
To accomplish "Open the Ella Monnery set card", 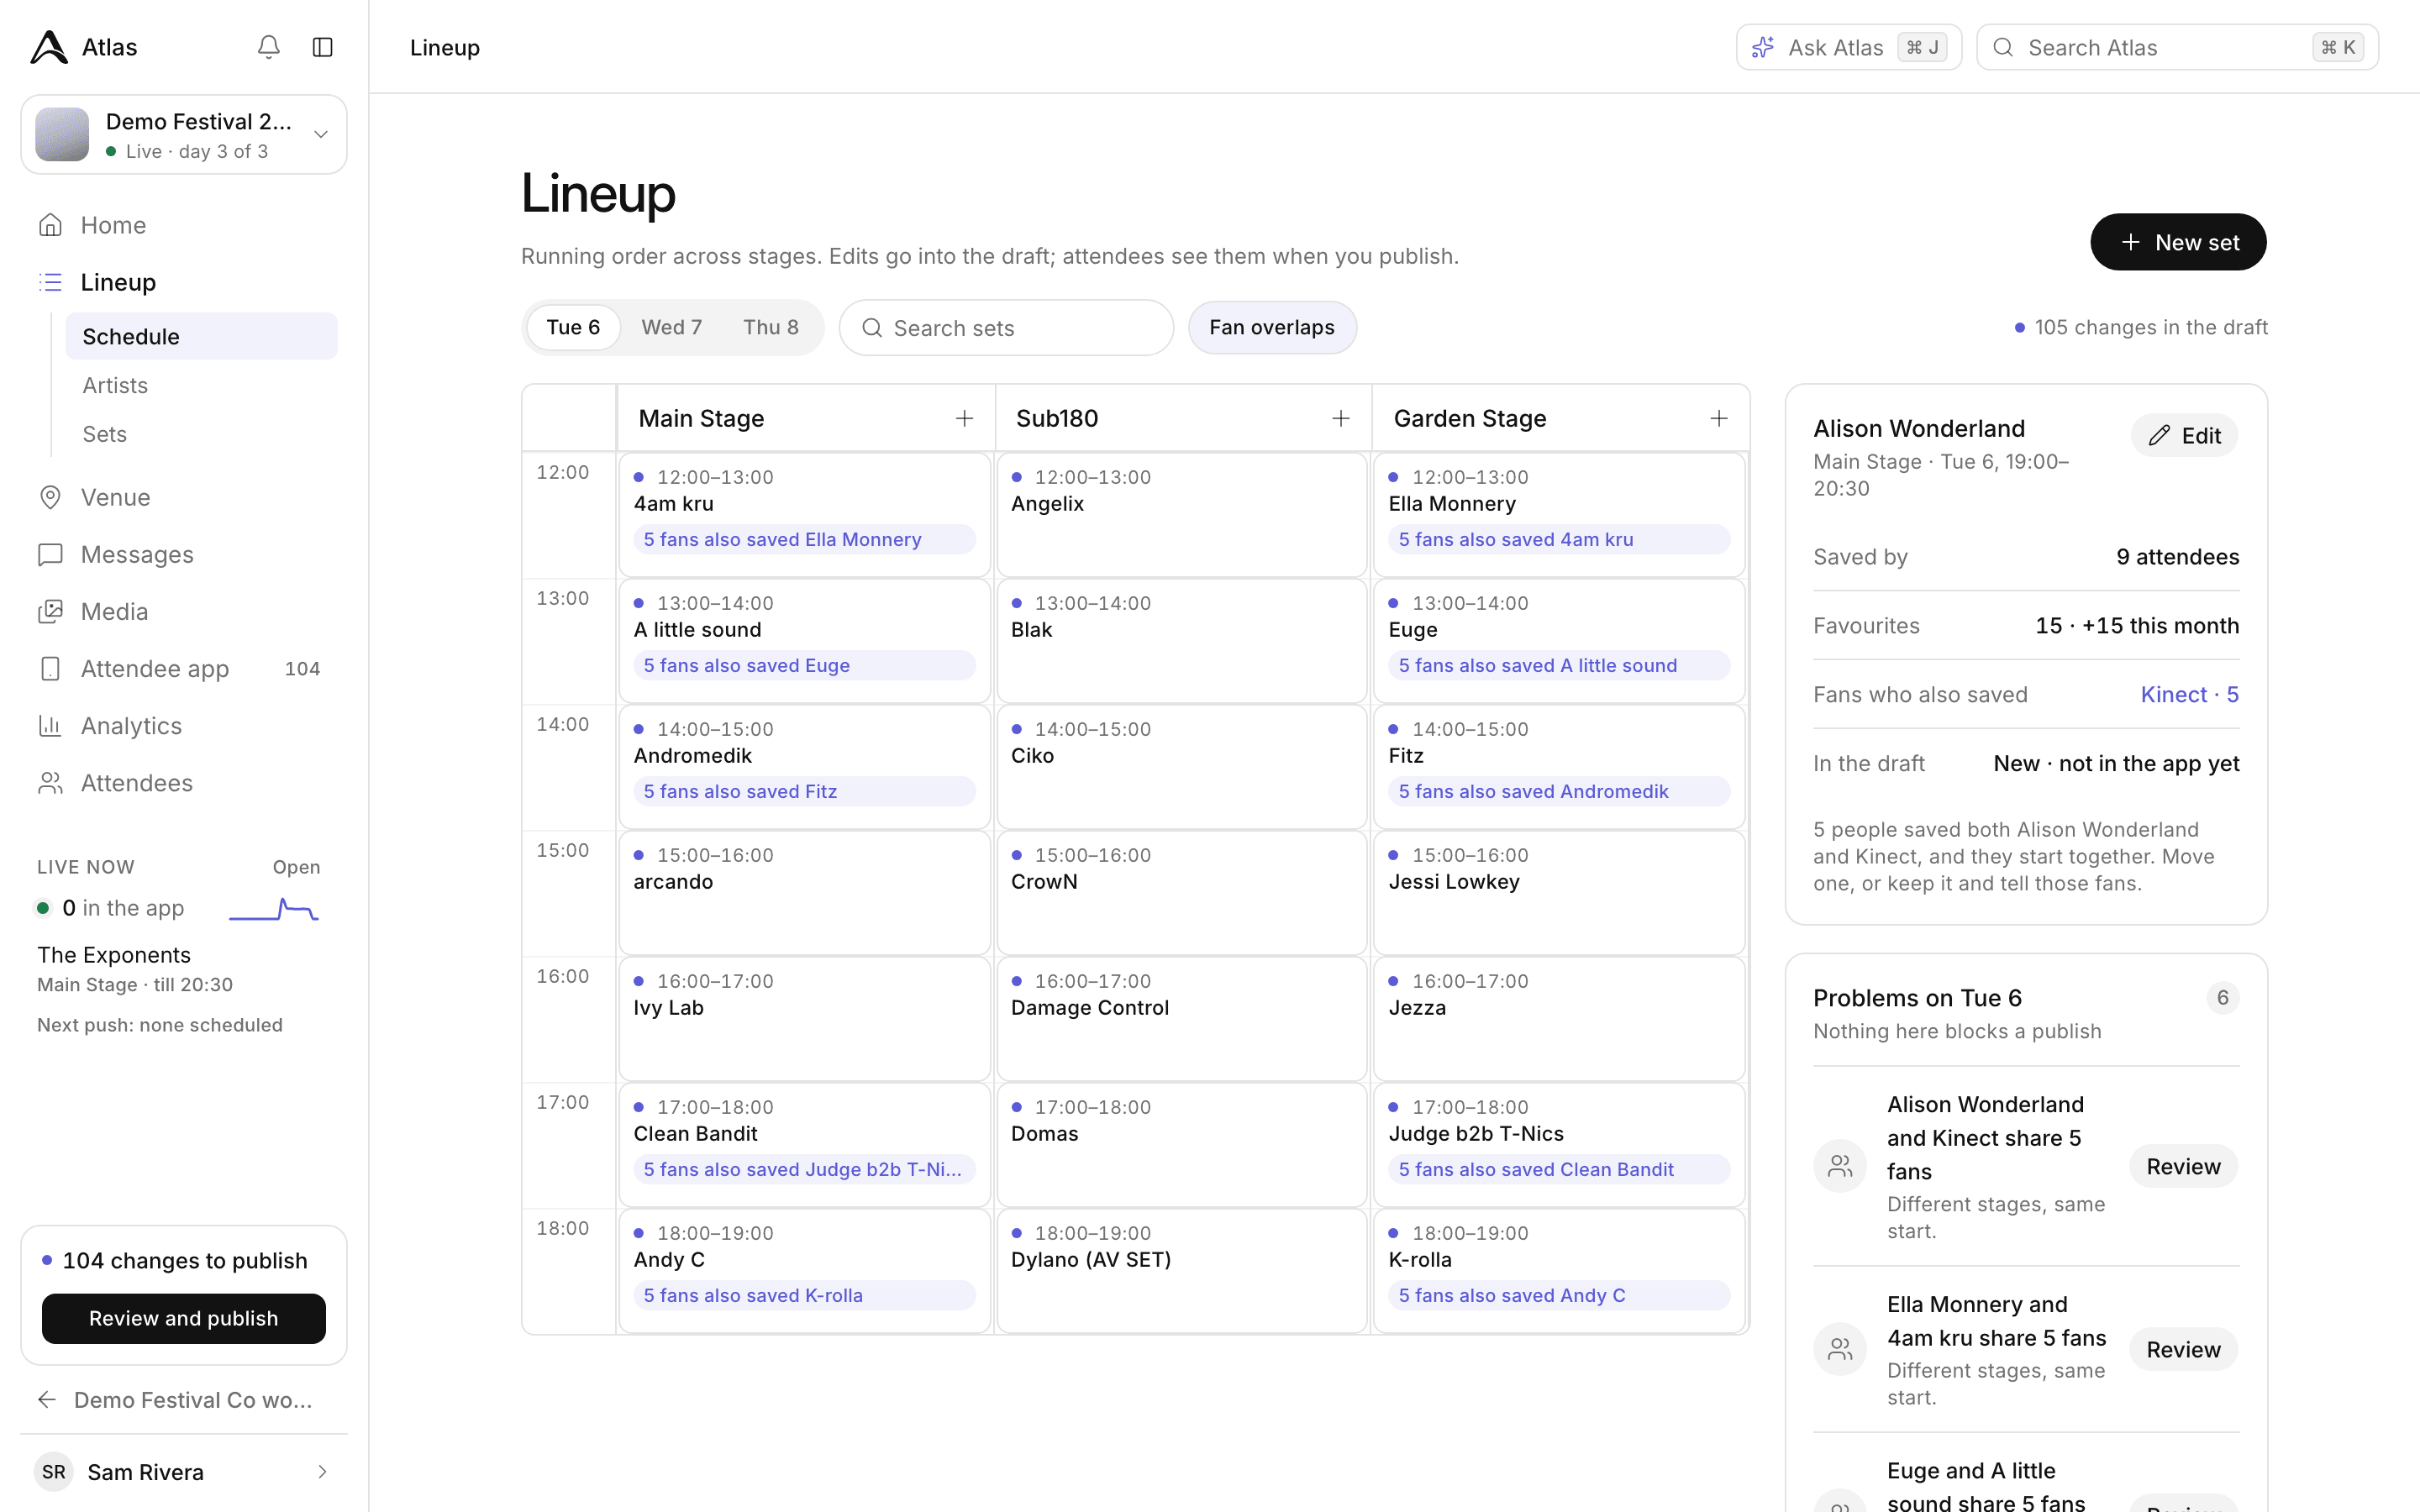I will coord(1559,514).
